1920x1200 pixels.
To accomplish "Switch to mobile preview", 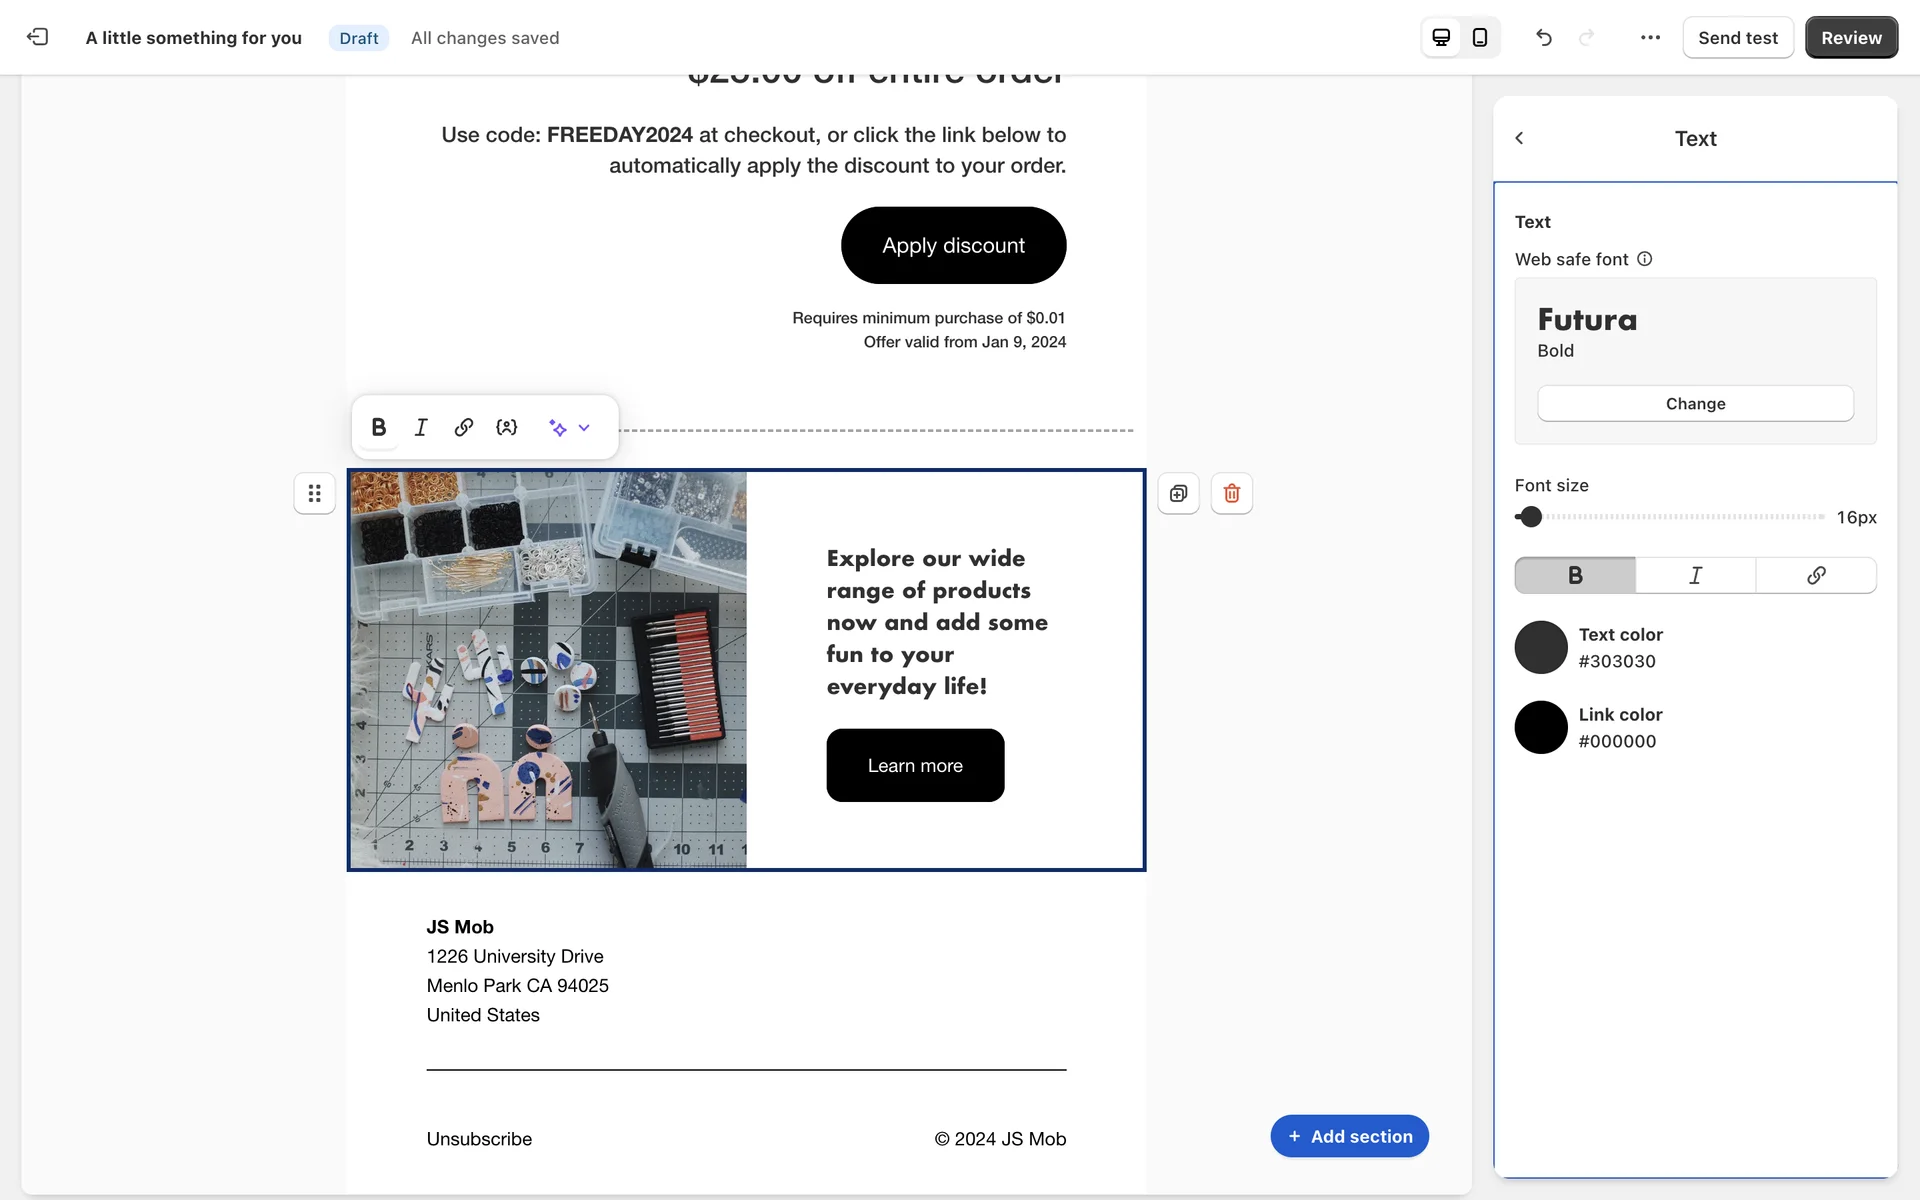I will tap(1480, 37).
